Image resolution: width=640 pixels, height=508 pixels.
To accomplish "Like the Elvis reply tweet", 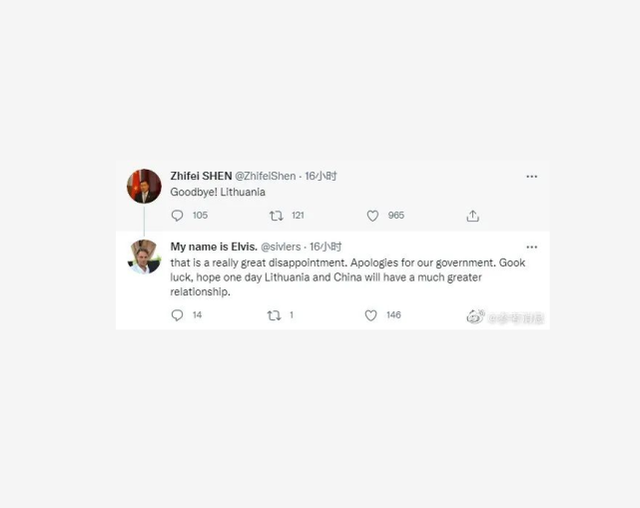I will coord(371,315).
